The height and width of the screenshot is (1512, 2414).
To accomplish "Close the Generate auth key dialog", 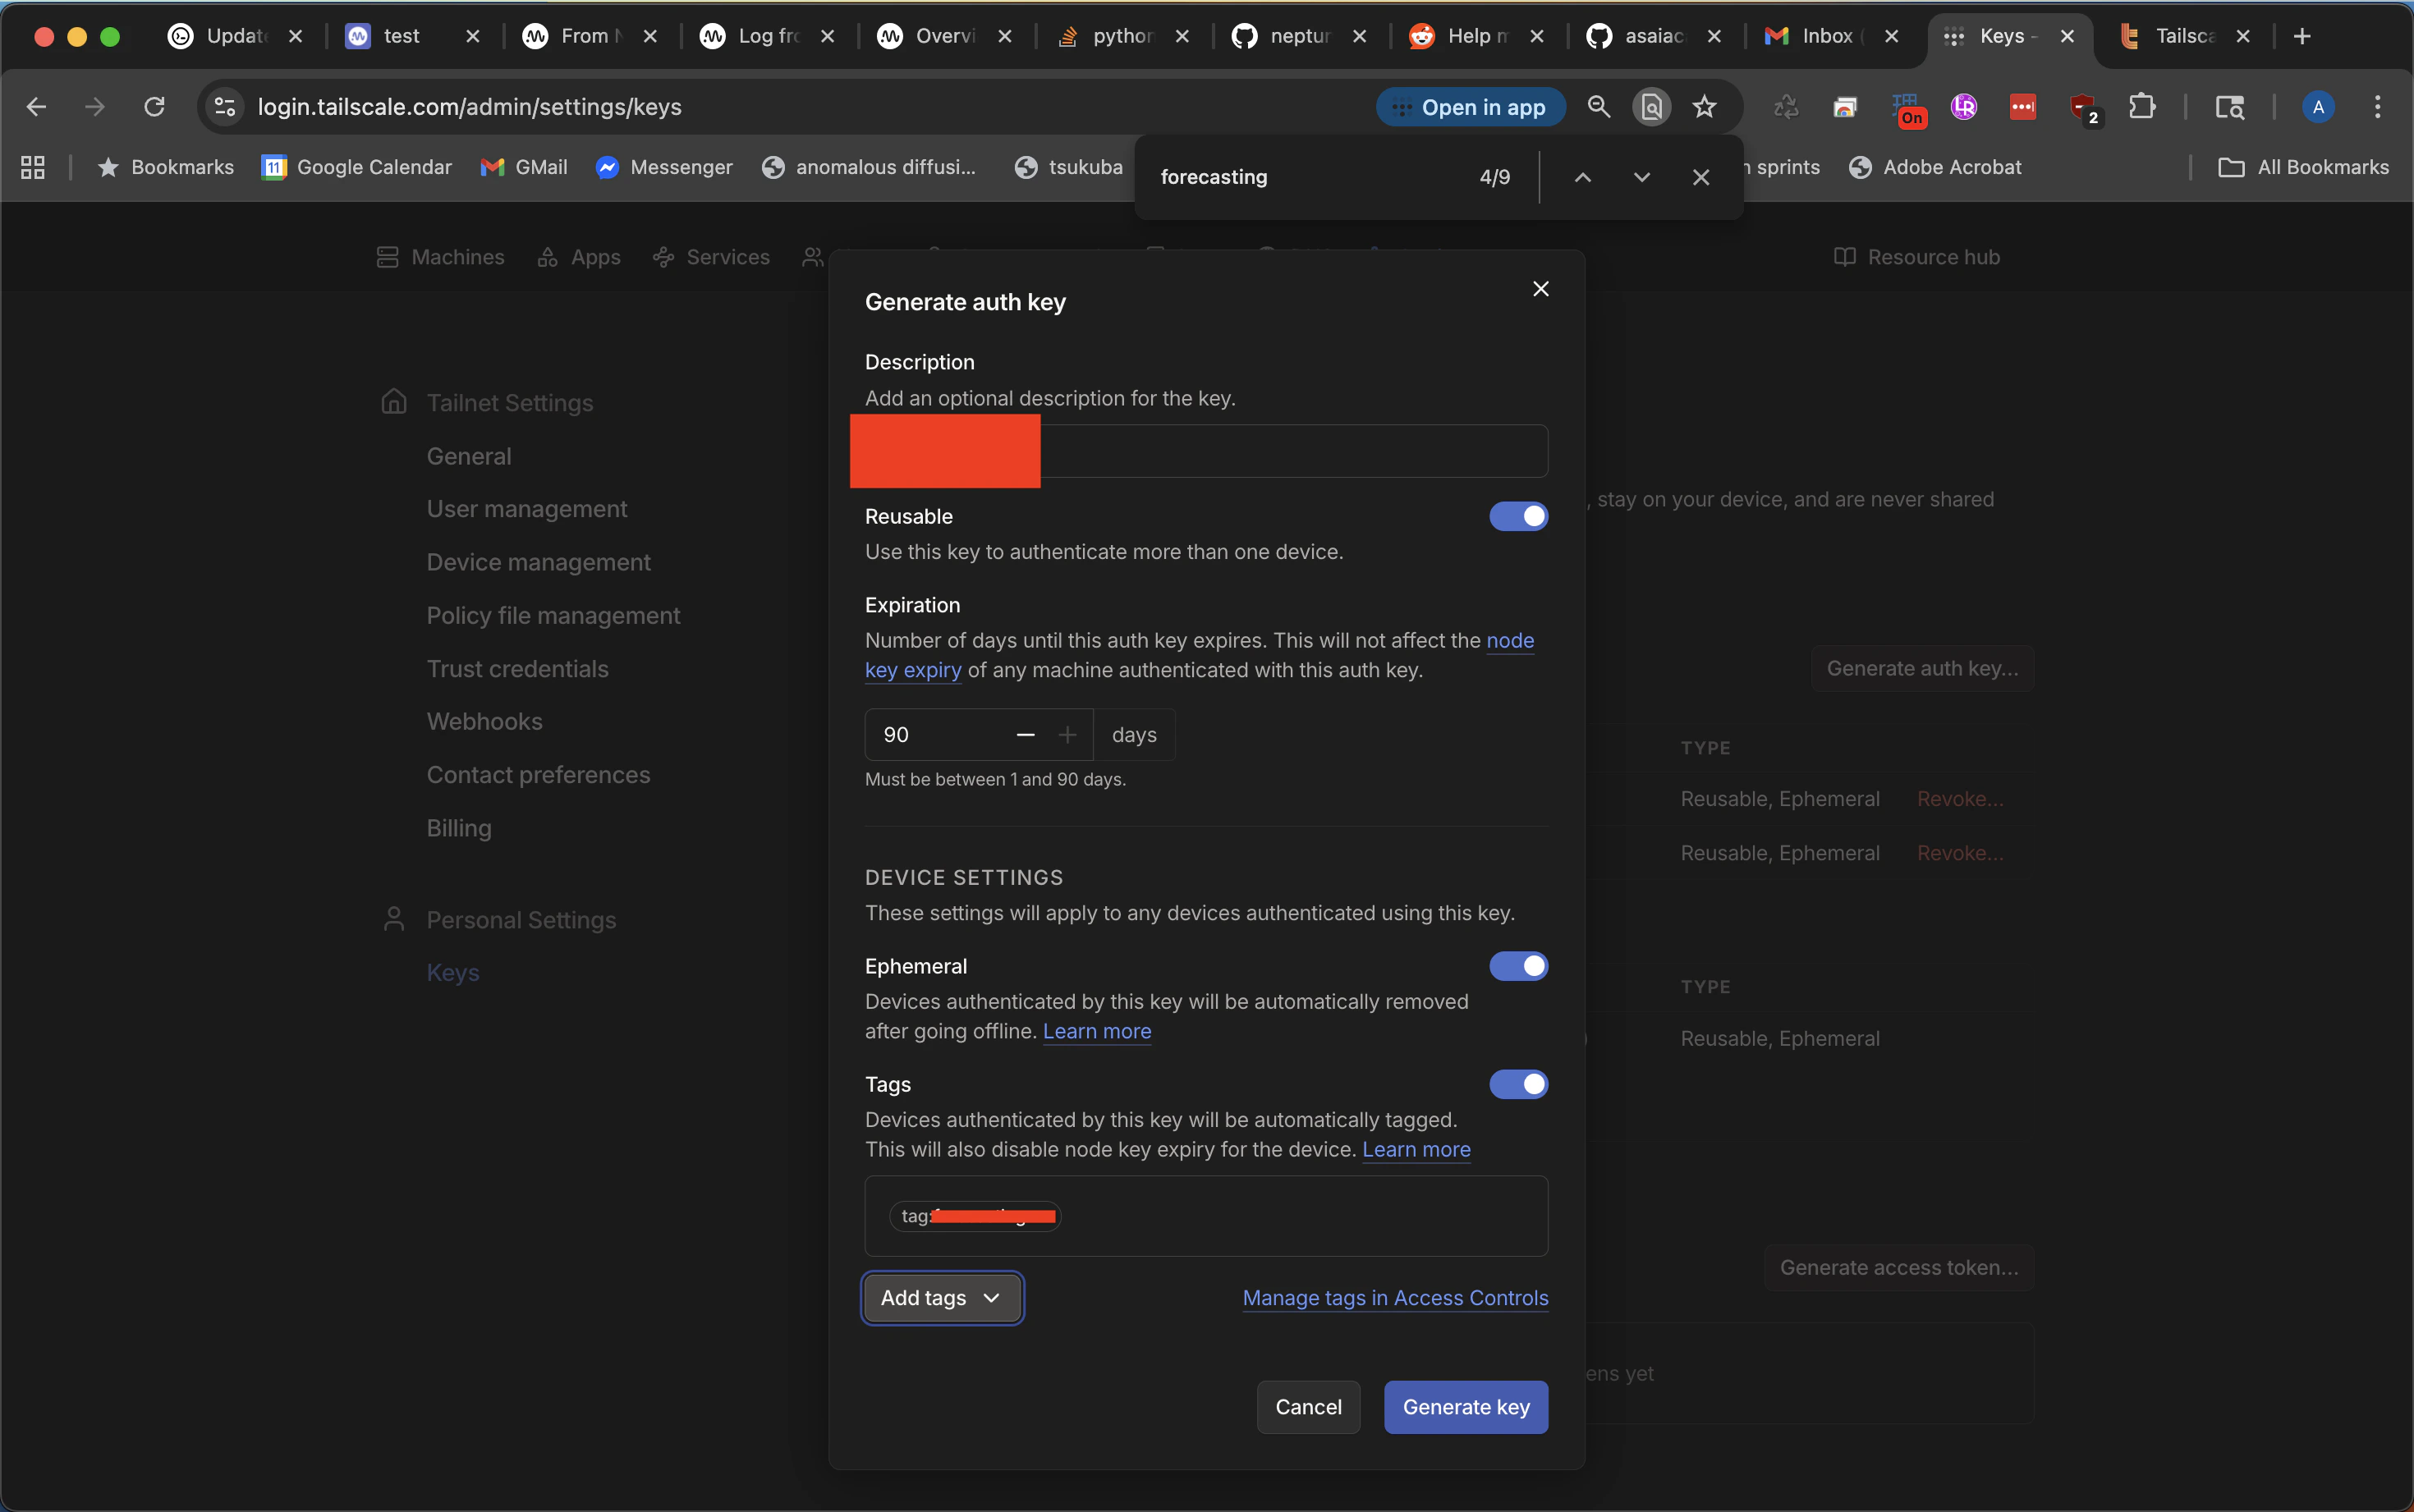I will point(1540,289).
